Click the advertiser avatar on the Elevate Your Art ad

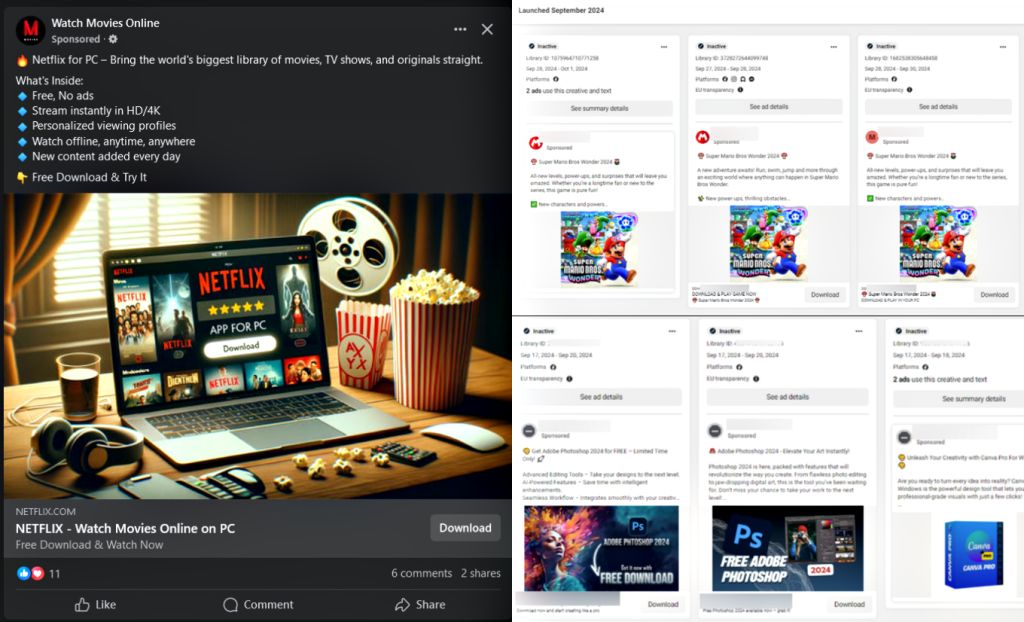[x=715, y=431]
